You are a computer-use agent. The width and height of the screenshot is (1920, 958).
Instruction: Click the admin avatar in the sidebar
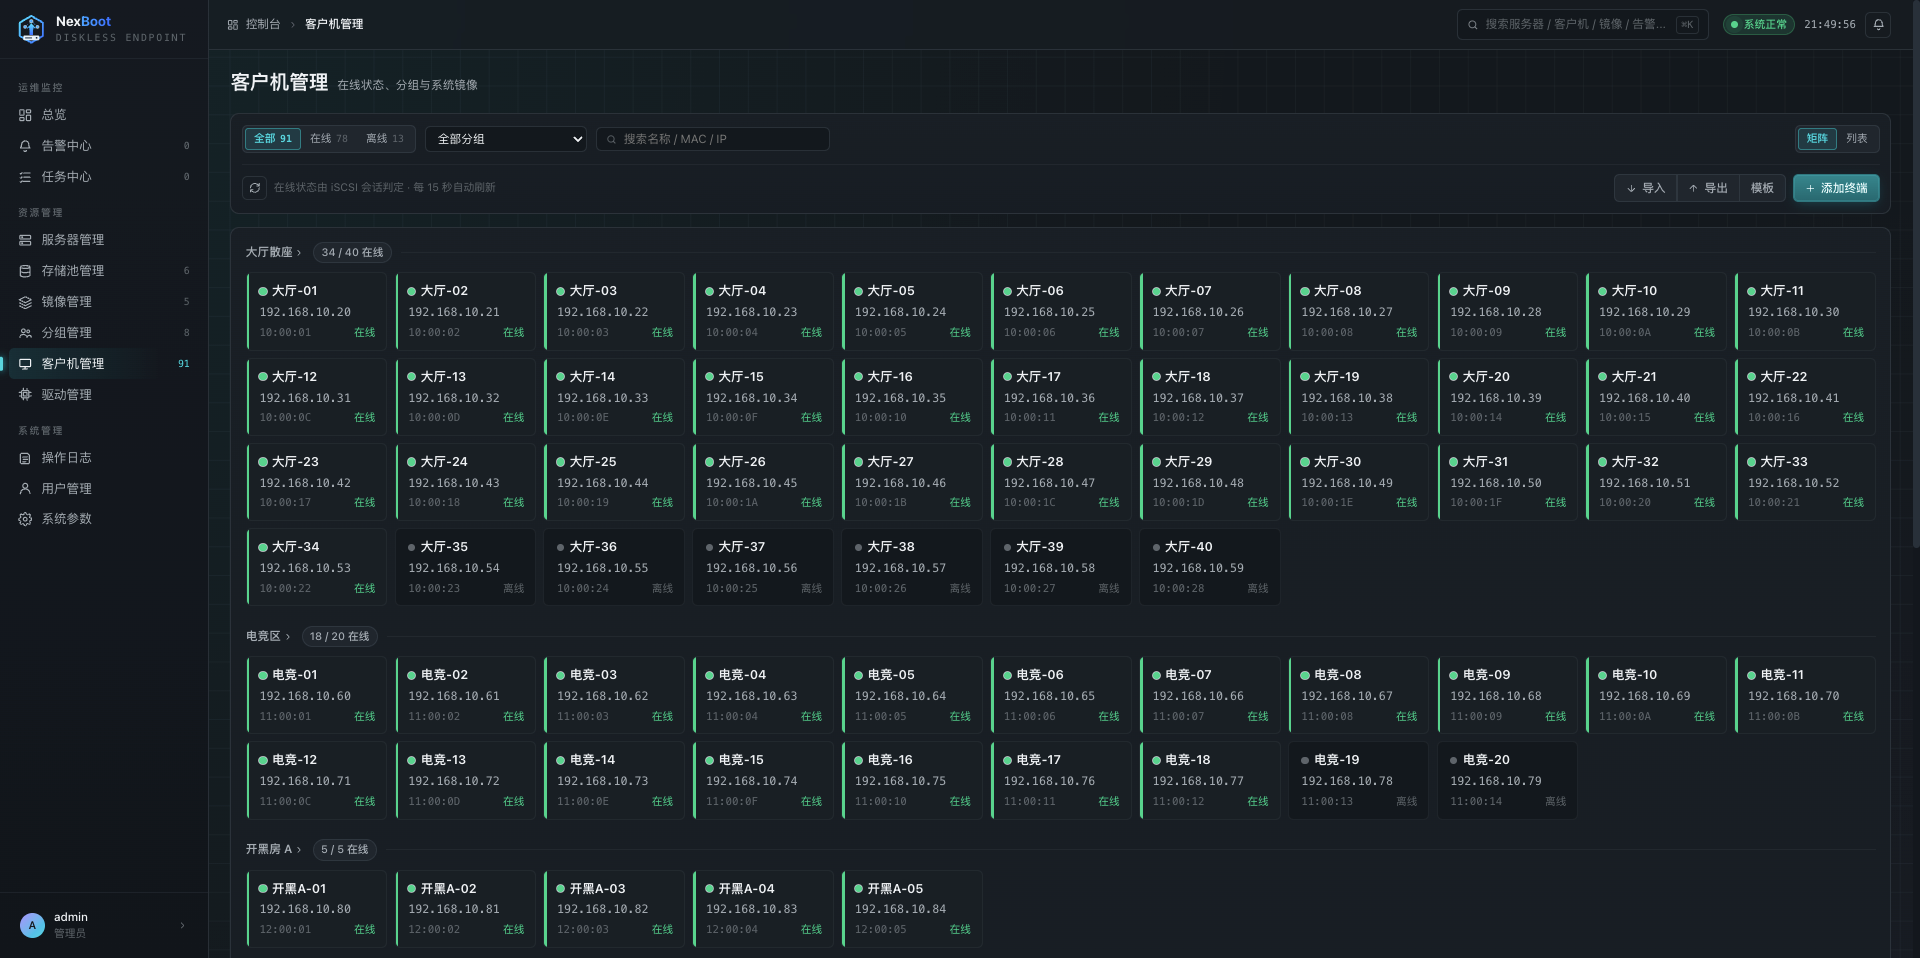pos(32,925)
